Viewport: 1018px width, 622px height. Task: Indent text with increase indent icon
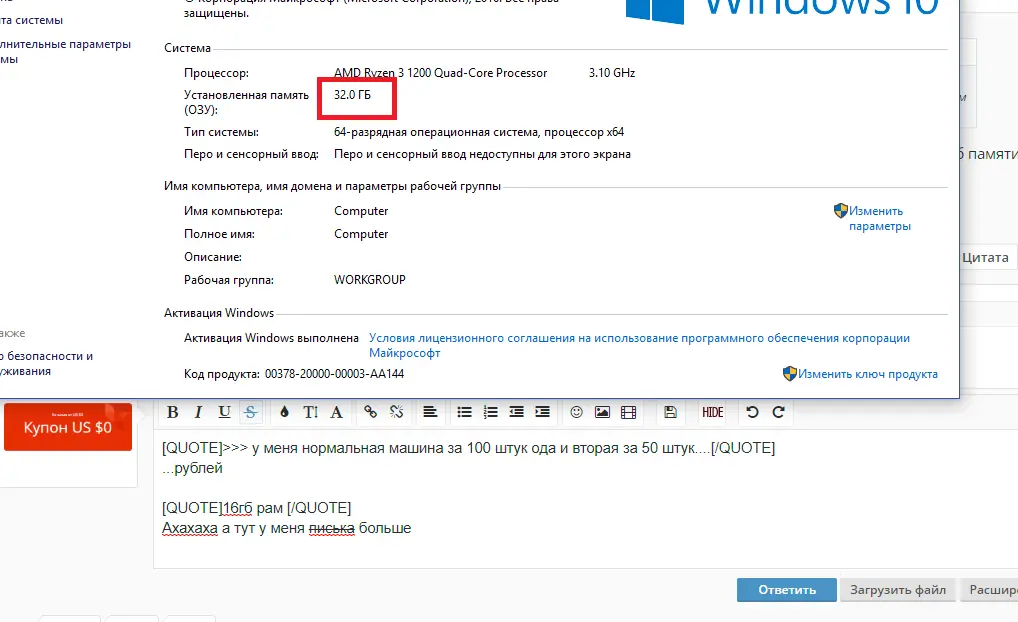click(542, 412)
